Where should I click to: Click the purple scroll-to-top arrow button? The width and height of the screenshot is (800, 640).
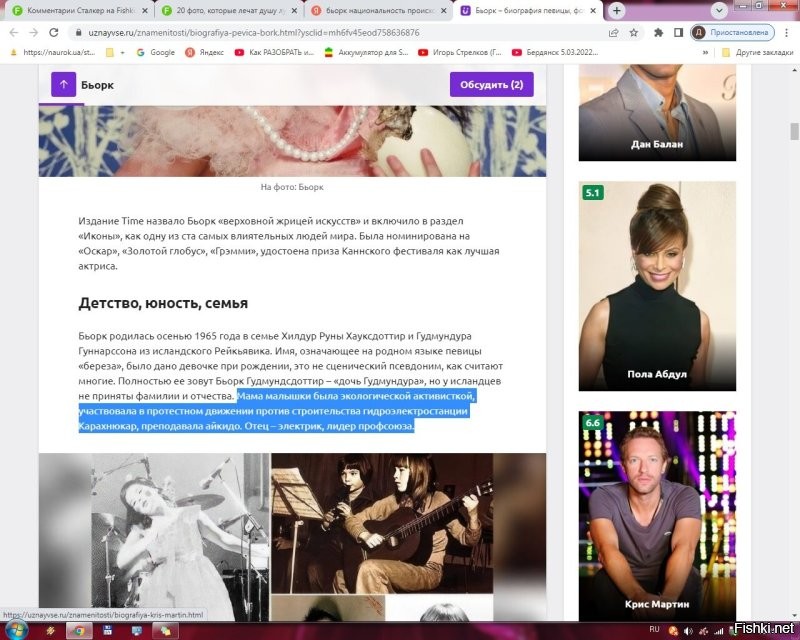[64, 85]
